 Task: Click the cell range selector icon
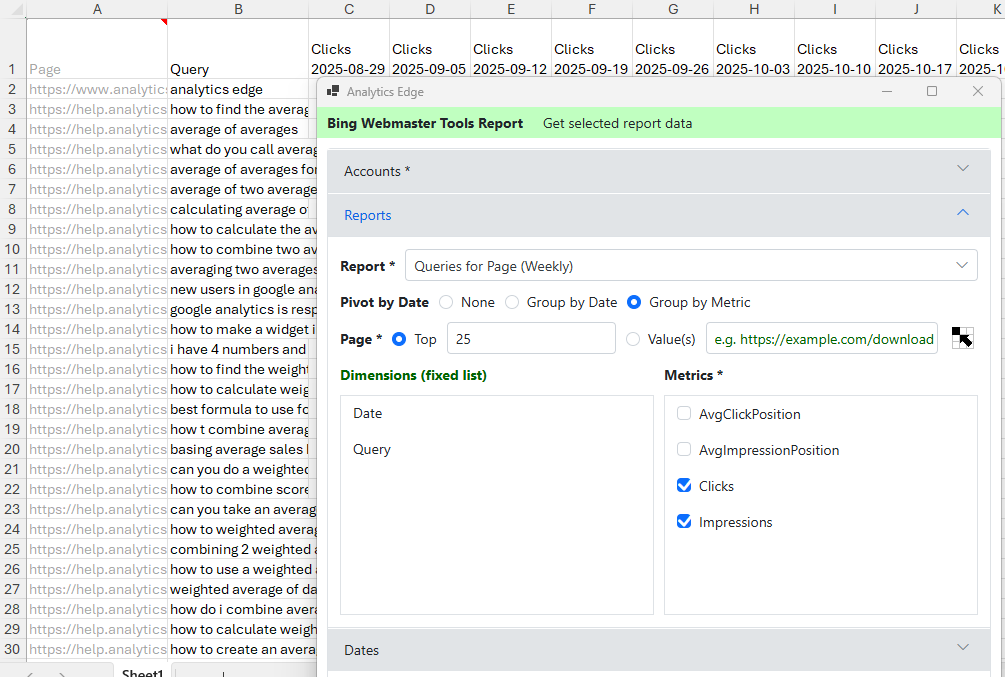pos(962,338)
